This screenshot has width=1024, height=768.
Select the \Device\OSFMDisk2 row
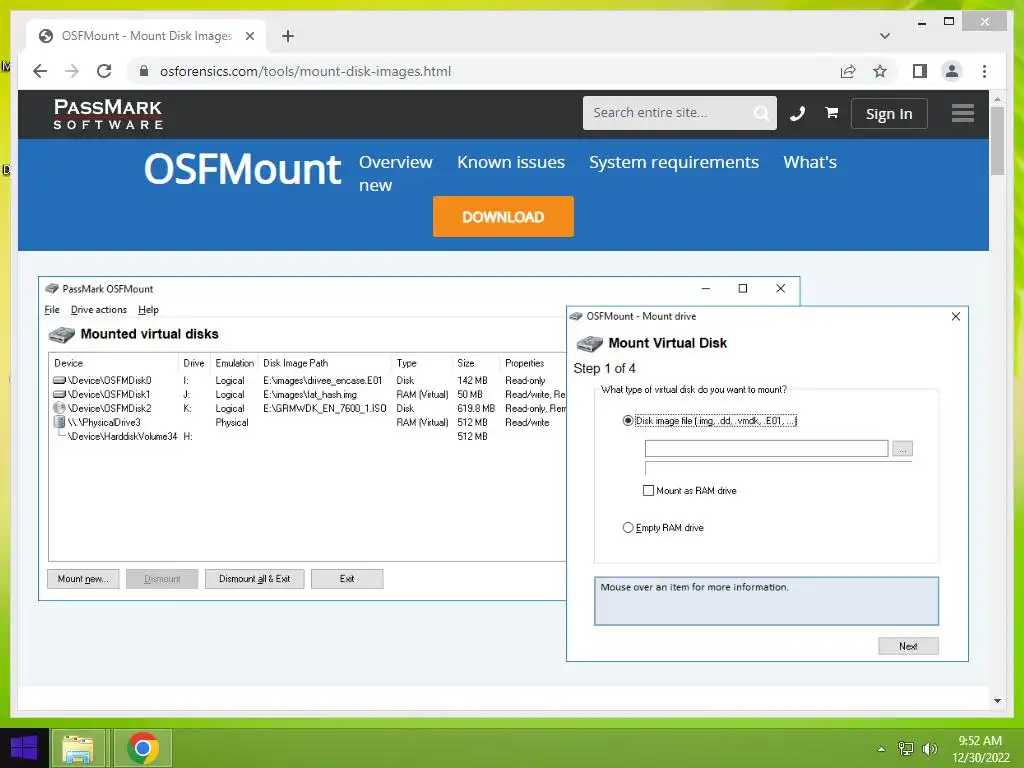pyautogui.click(x=307, y=408)
